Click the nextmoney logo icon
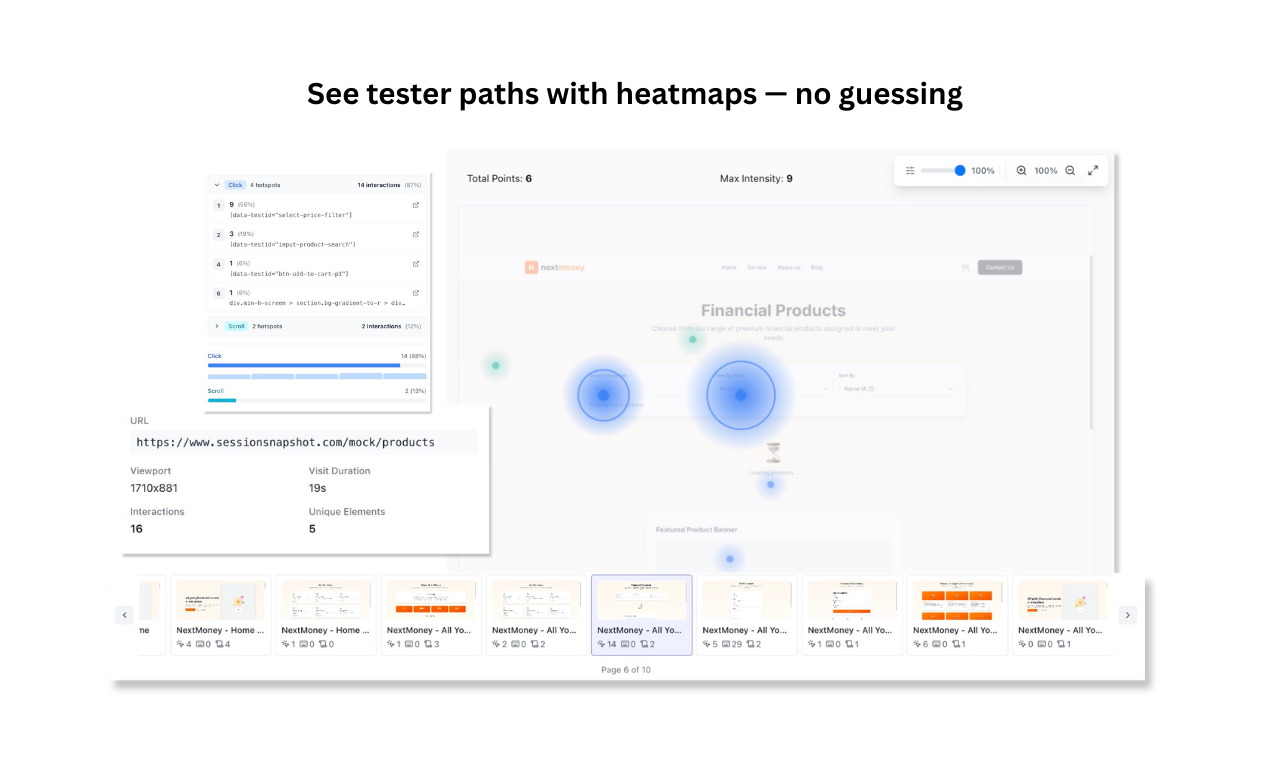This screenshot has width=1270, height=760. [531, 267]
